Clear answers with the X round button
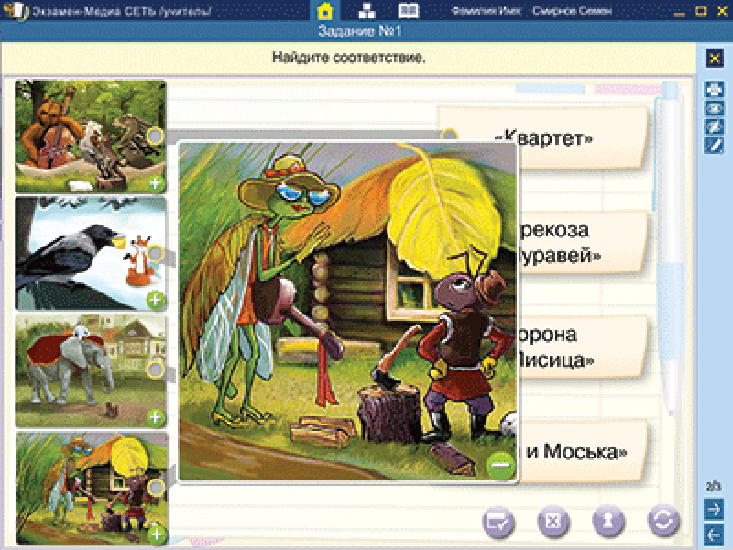The height and width of the screenshot is (550, 733). pyautogui.click(x=553, y=521)
